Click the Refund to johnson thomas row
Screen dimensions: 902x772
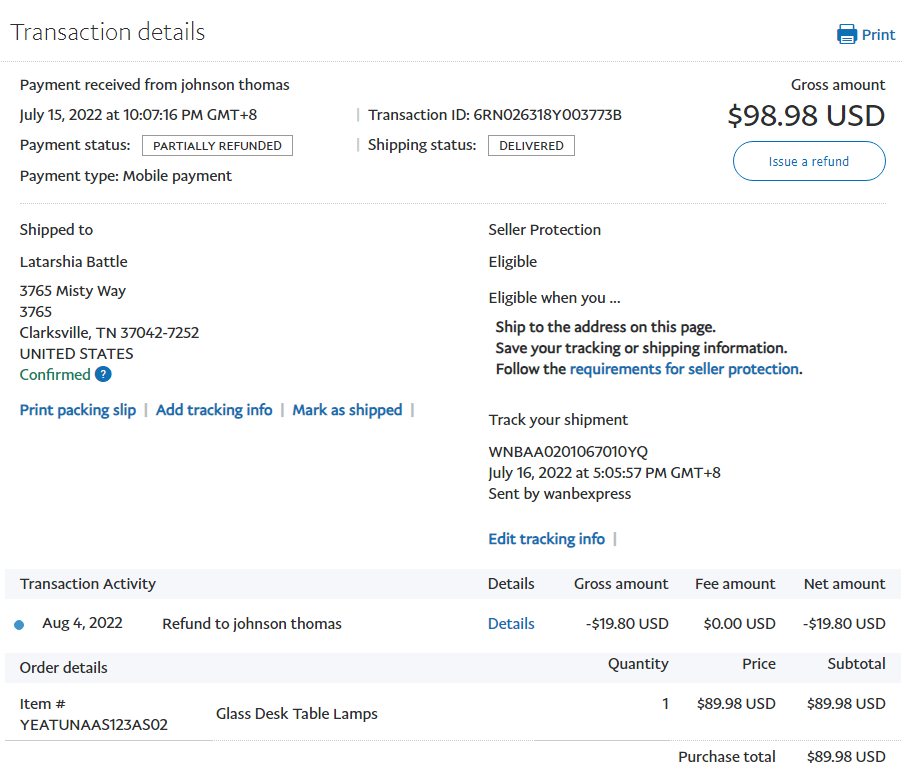[x=252, y=624]
